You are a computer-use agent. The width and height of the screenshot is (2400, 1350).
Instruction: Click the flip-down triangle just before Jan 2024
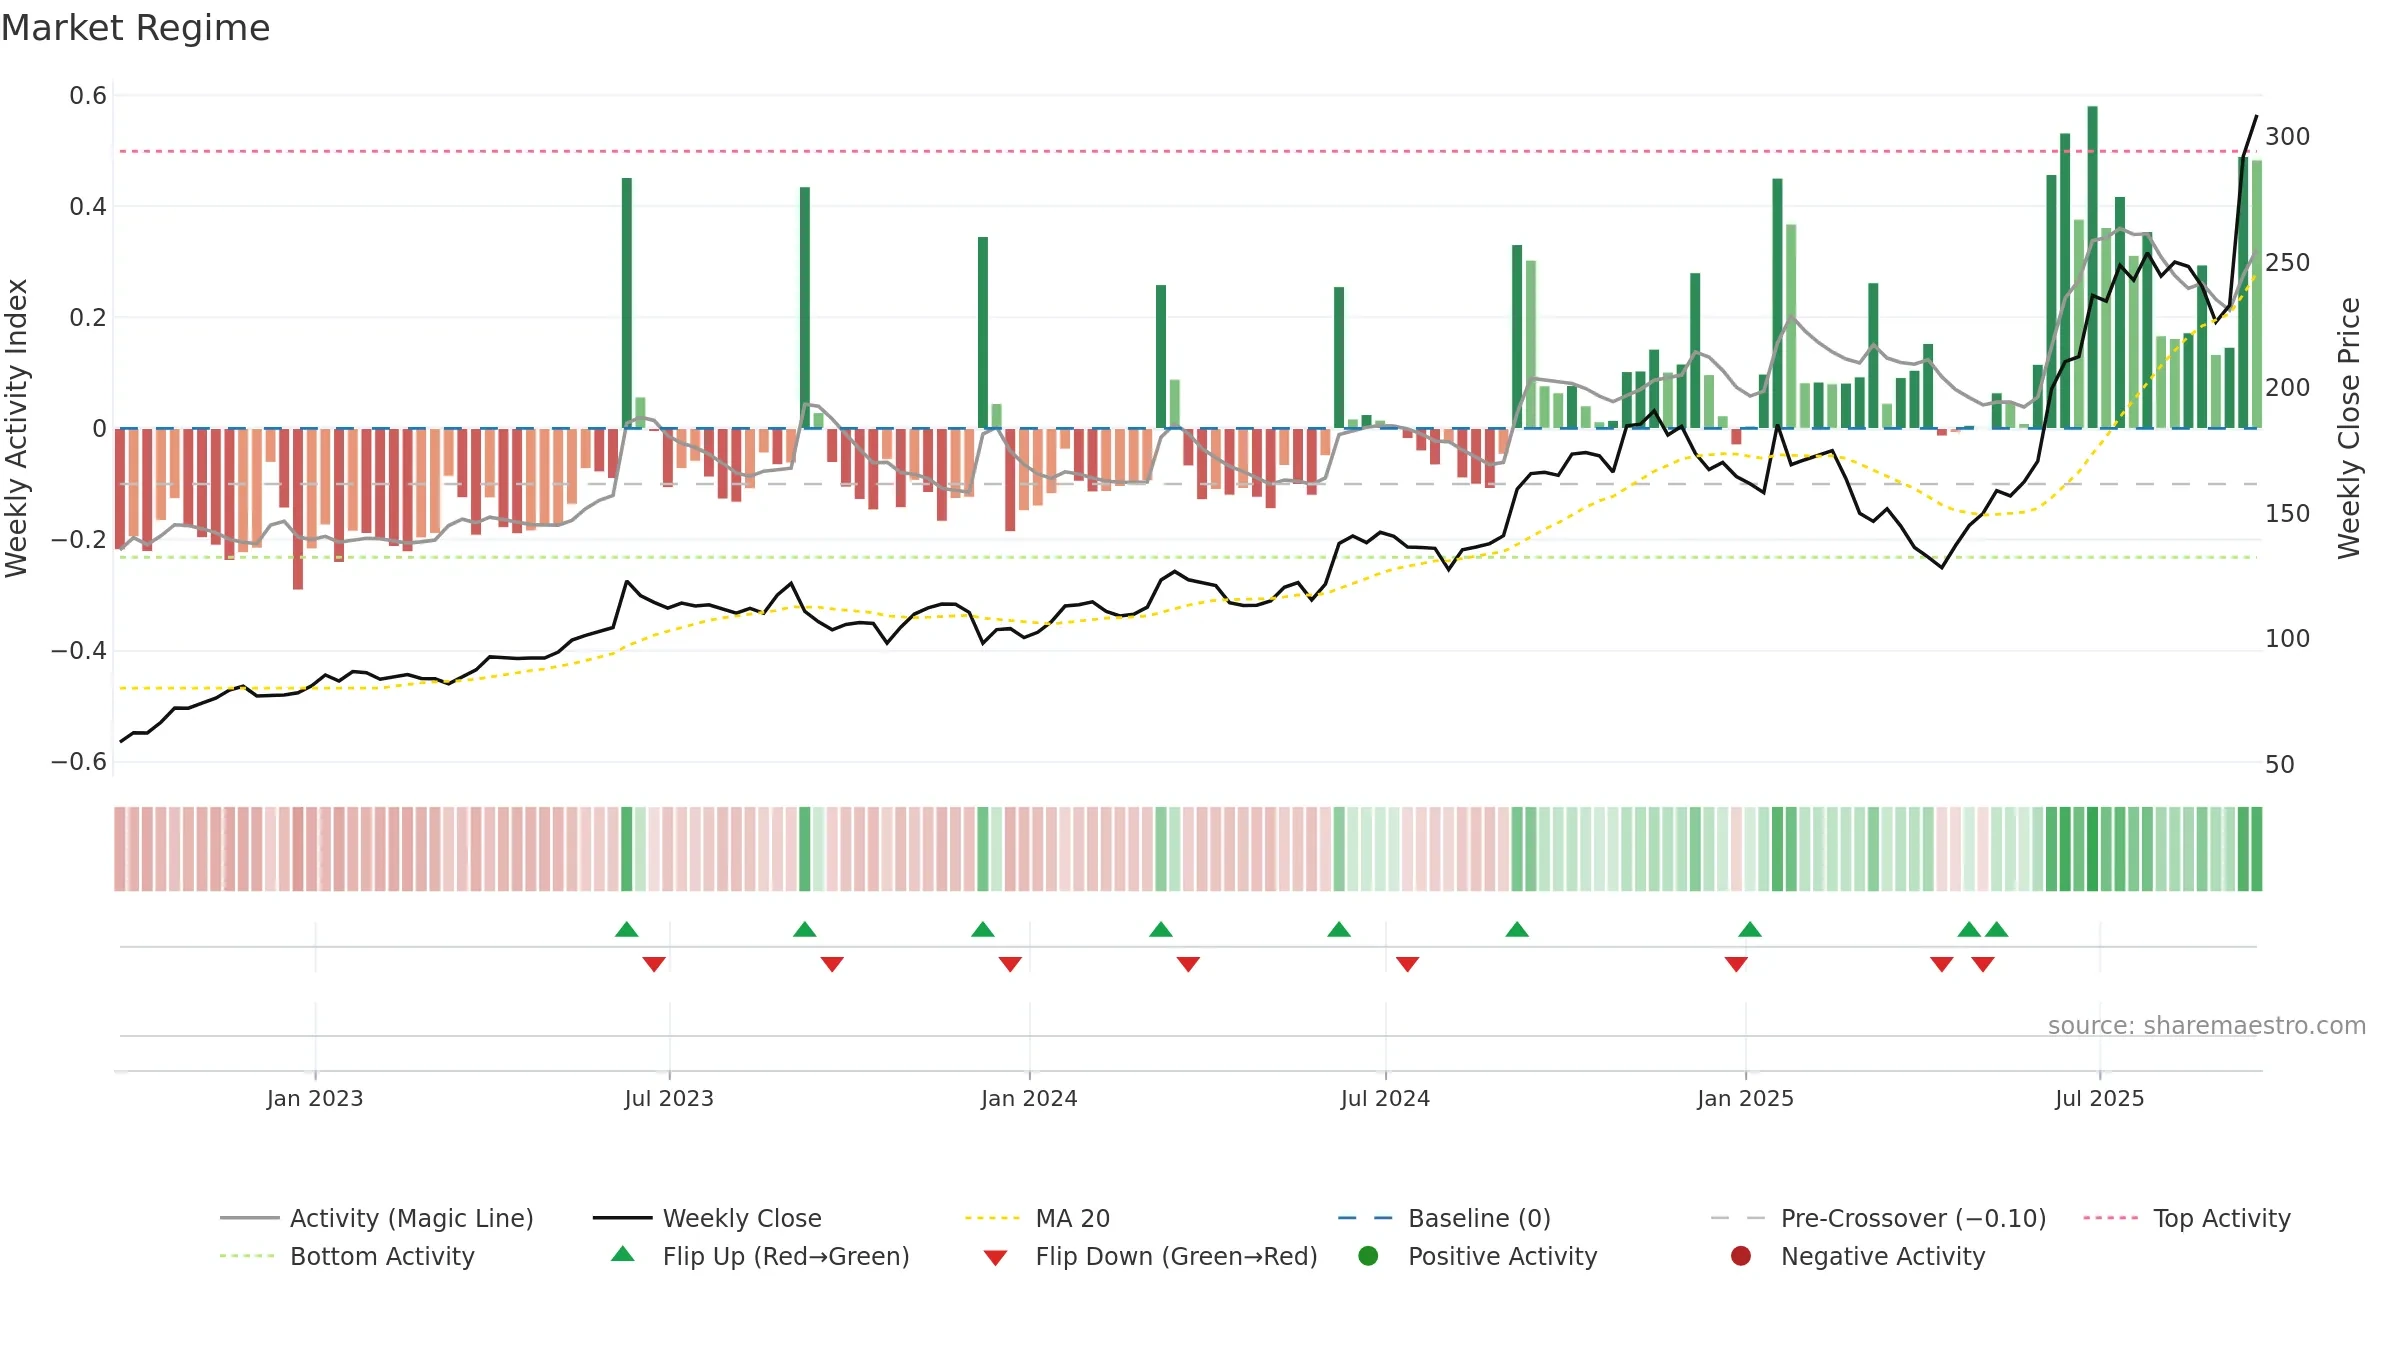point(1010,964)
